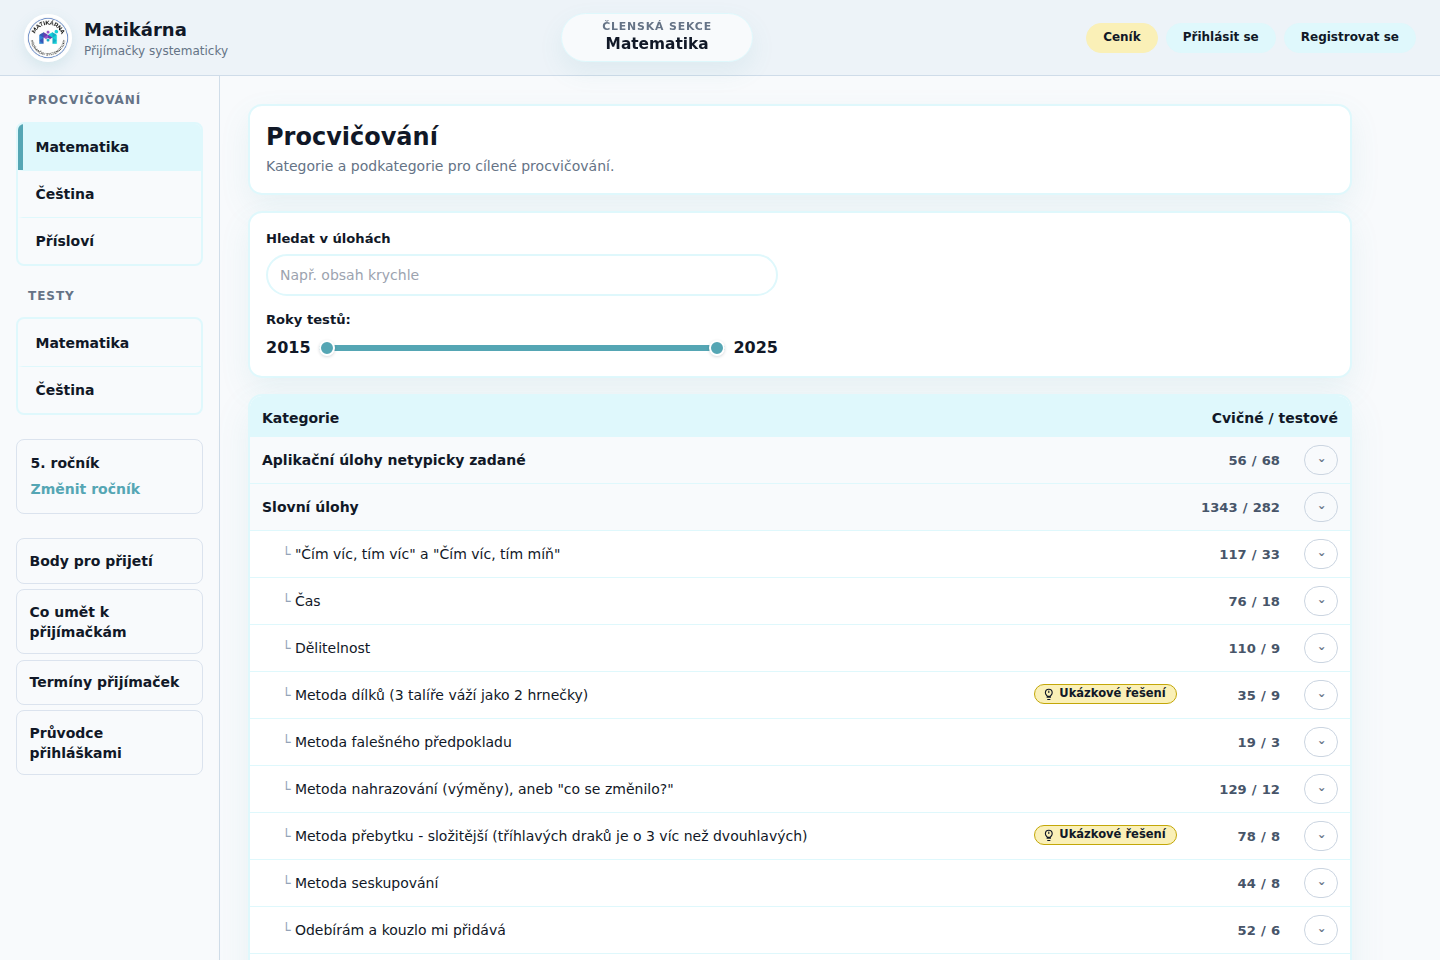Click the Matikárna site title
The image size is (1440, 960).
135,29
